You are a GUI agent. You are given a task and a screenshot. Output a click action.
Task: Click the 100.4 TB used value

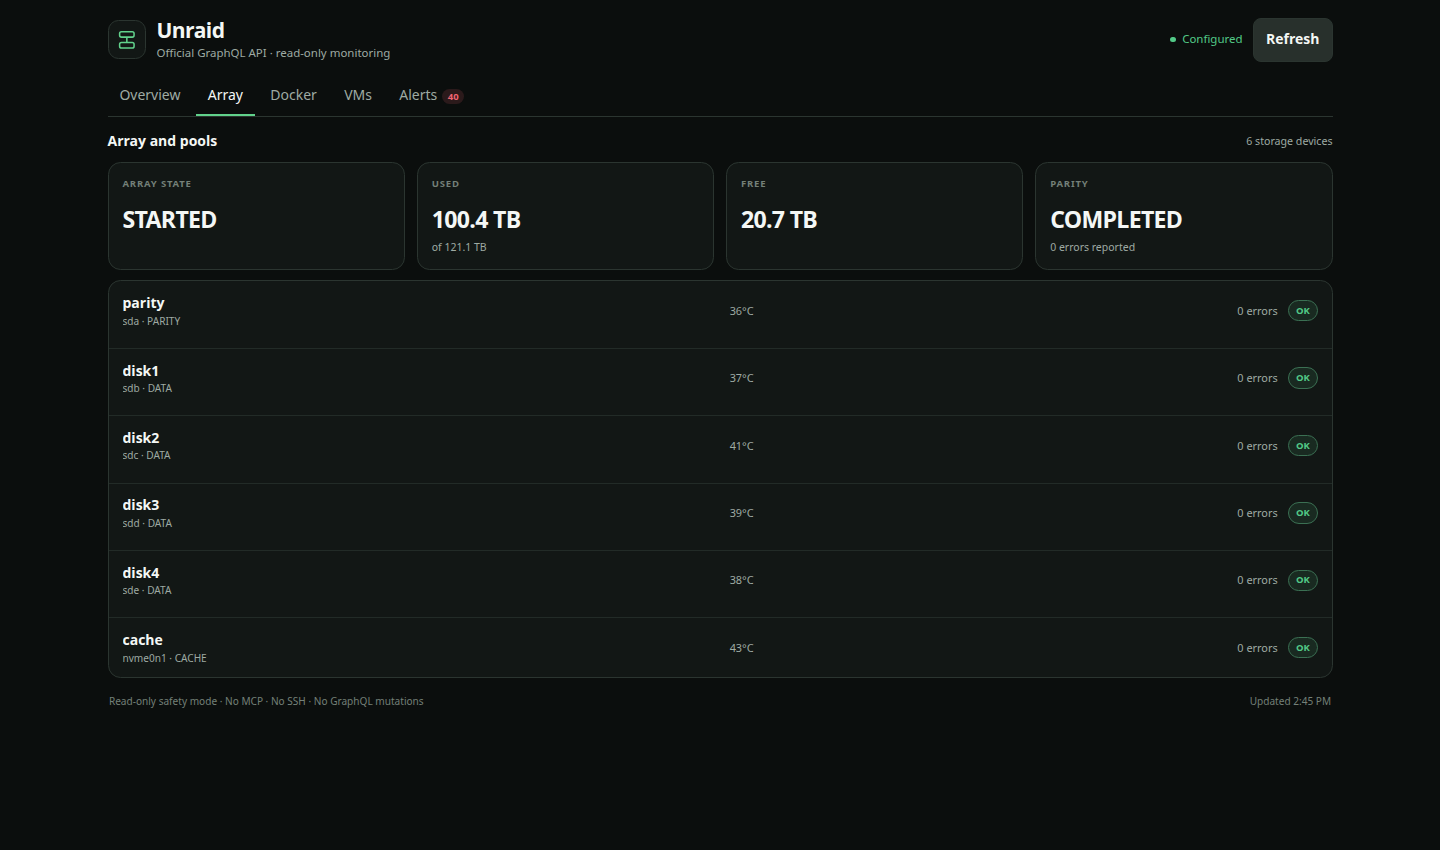click(x=476, y=220)
